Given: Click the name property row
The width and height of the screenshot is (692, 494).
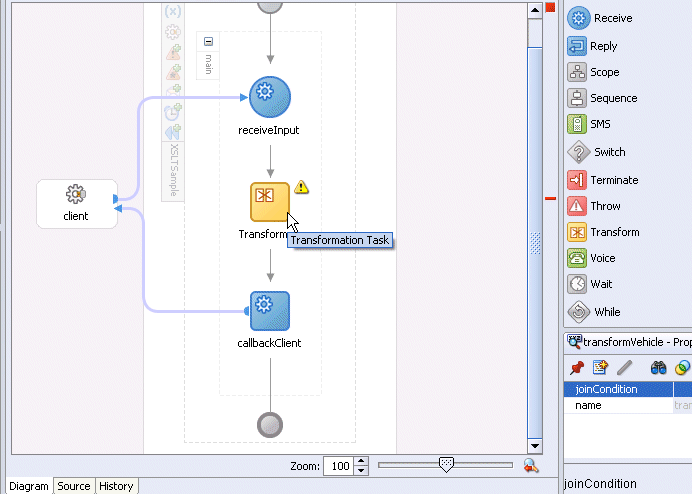Looking at the screenshot, I should [628, 405].
